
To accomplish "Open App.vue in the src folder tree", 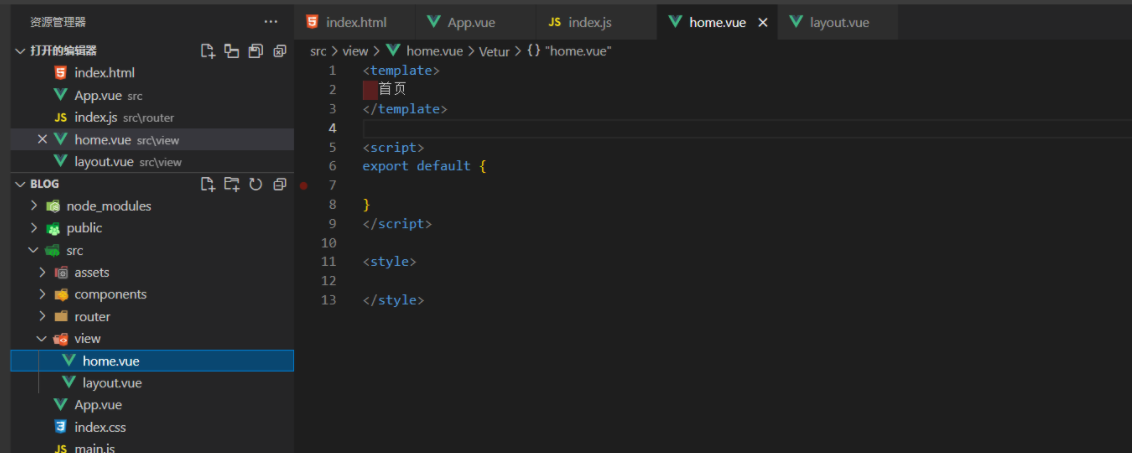I will [x=152, y=405].
